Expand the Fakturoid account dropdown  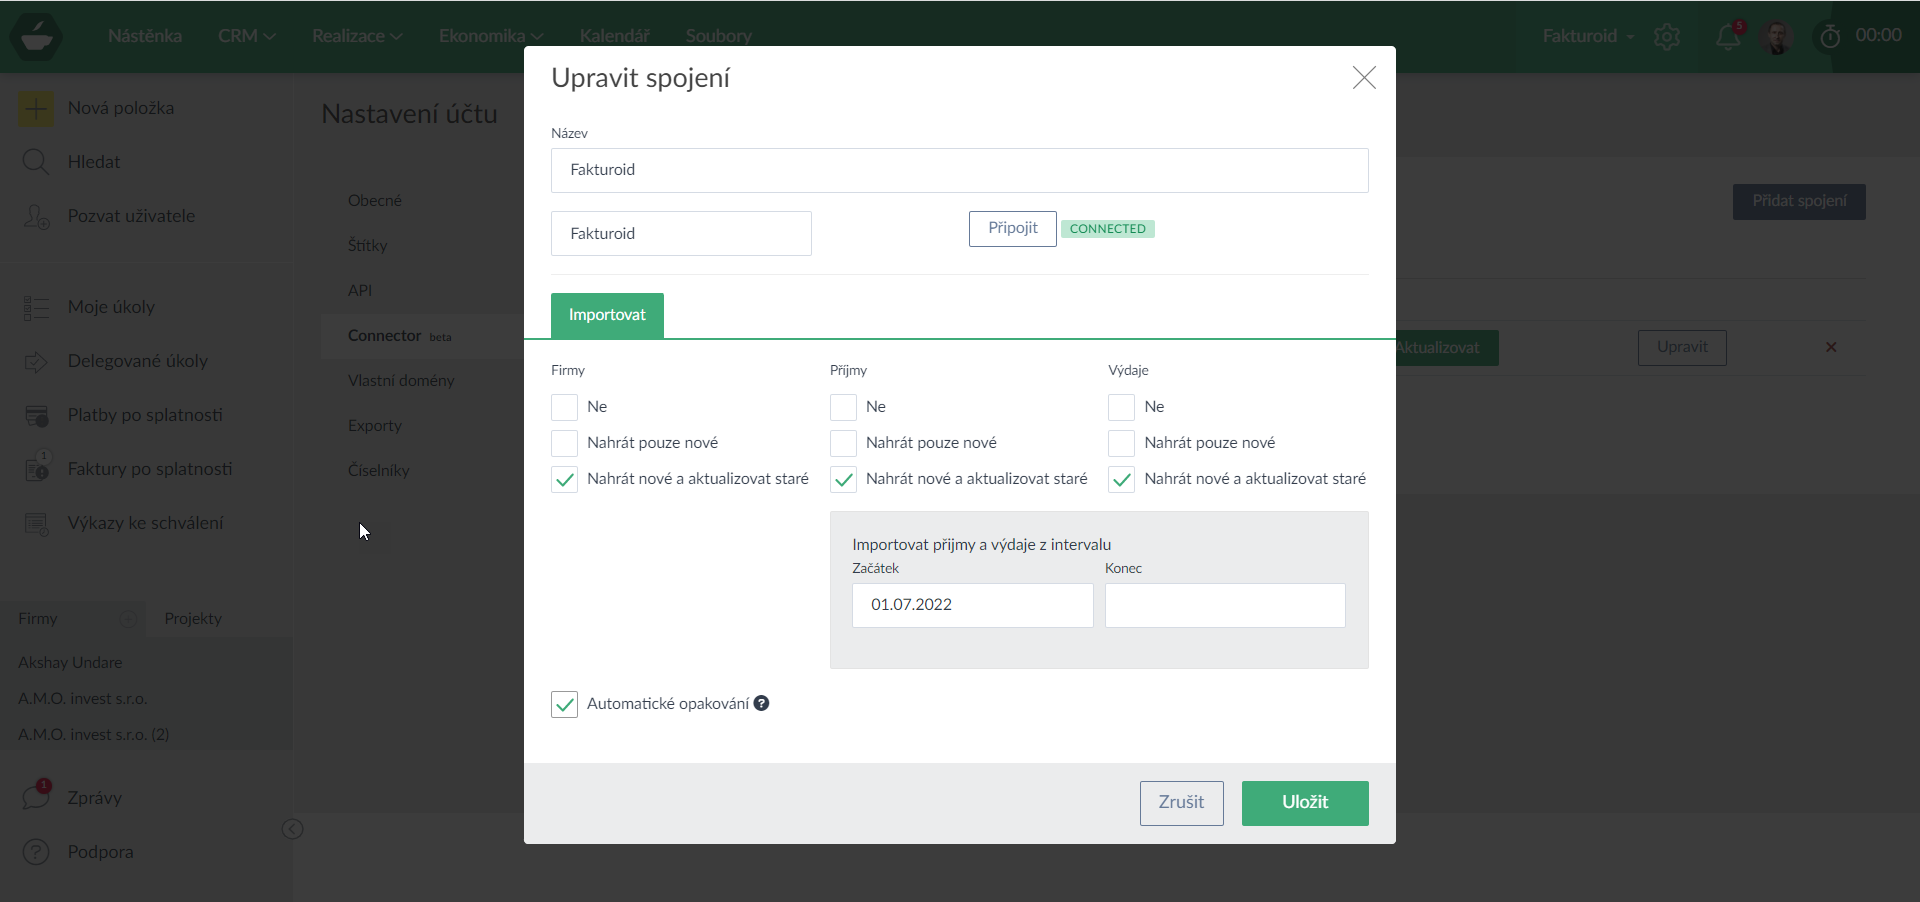[x=1587, y=36]
